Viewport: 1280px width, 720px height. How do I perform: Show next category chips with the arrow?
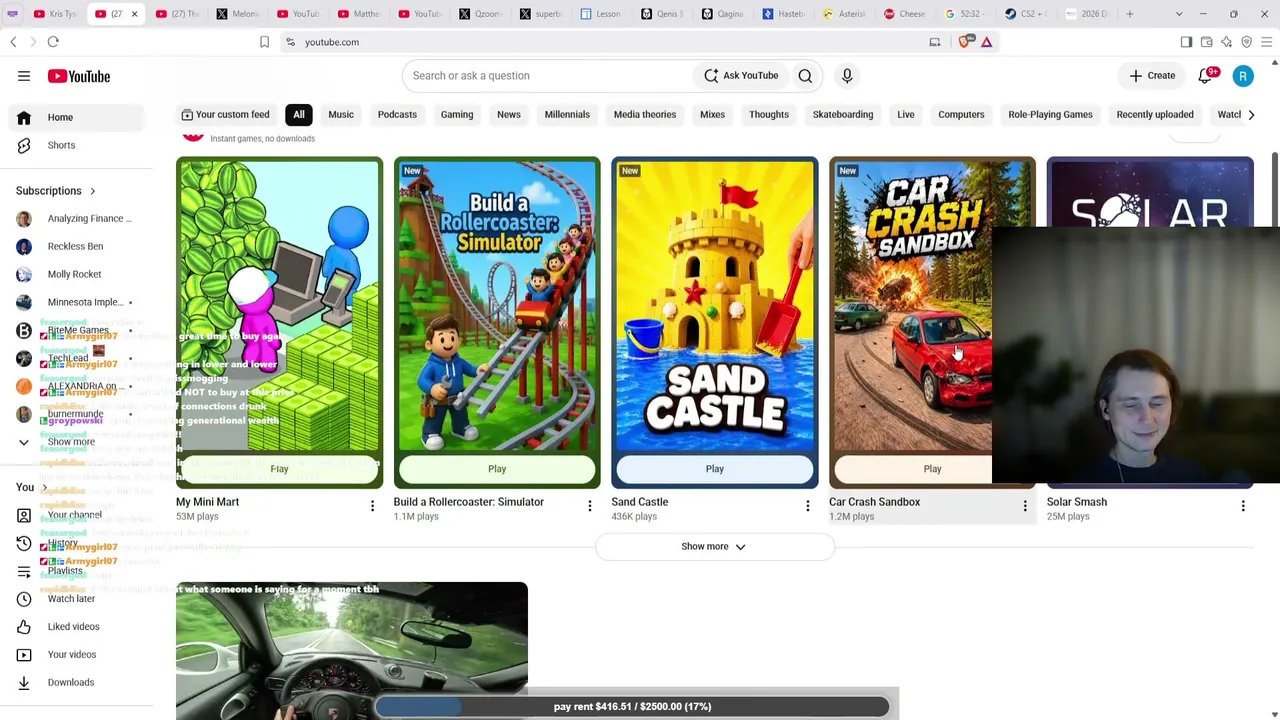click(1251, 115)
